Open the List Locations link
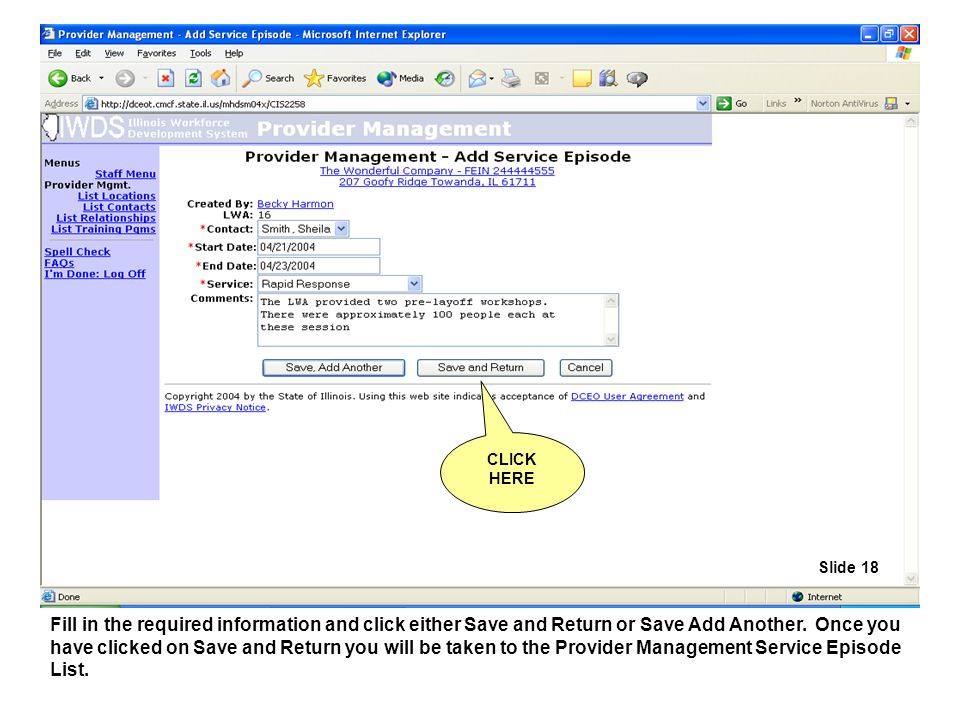The image size is (960, 720). point(116,196)
